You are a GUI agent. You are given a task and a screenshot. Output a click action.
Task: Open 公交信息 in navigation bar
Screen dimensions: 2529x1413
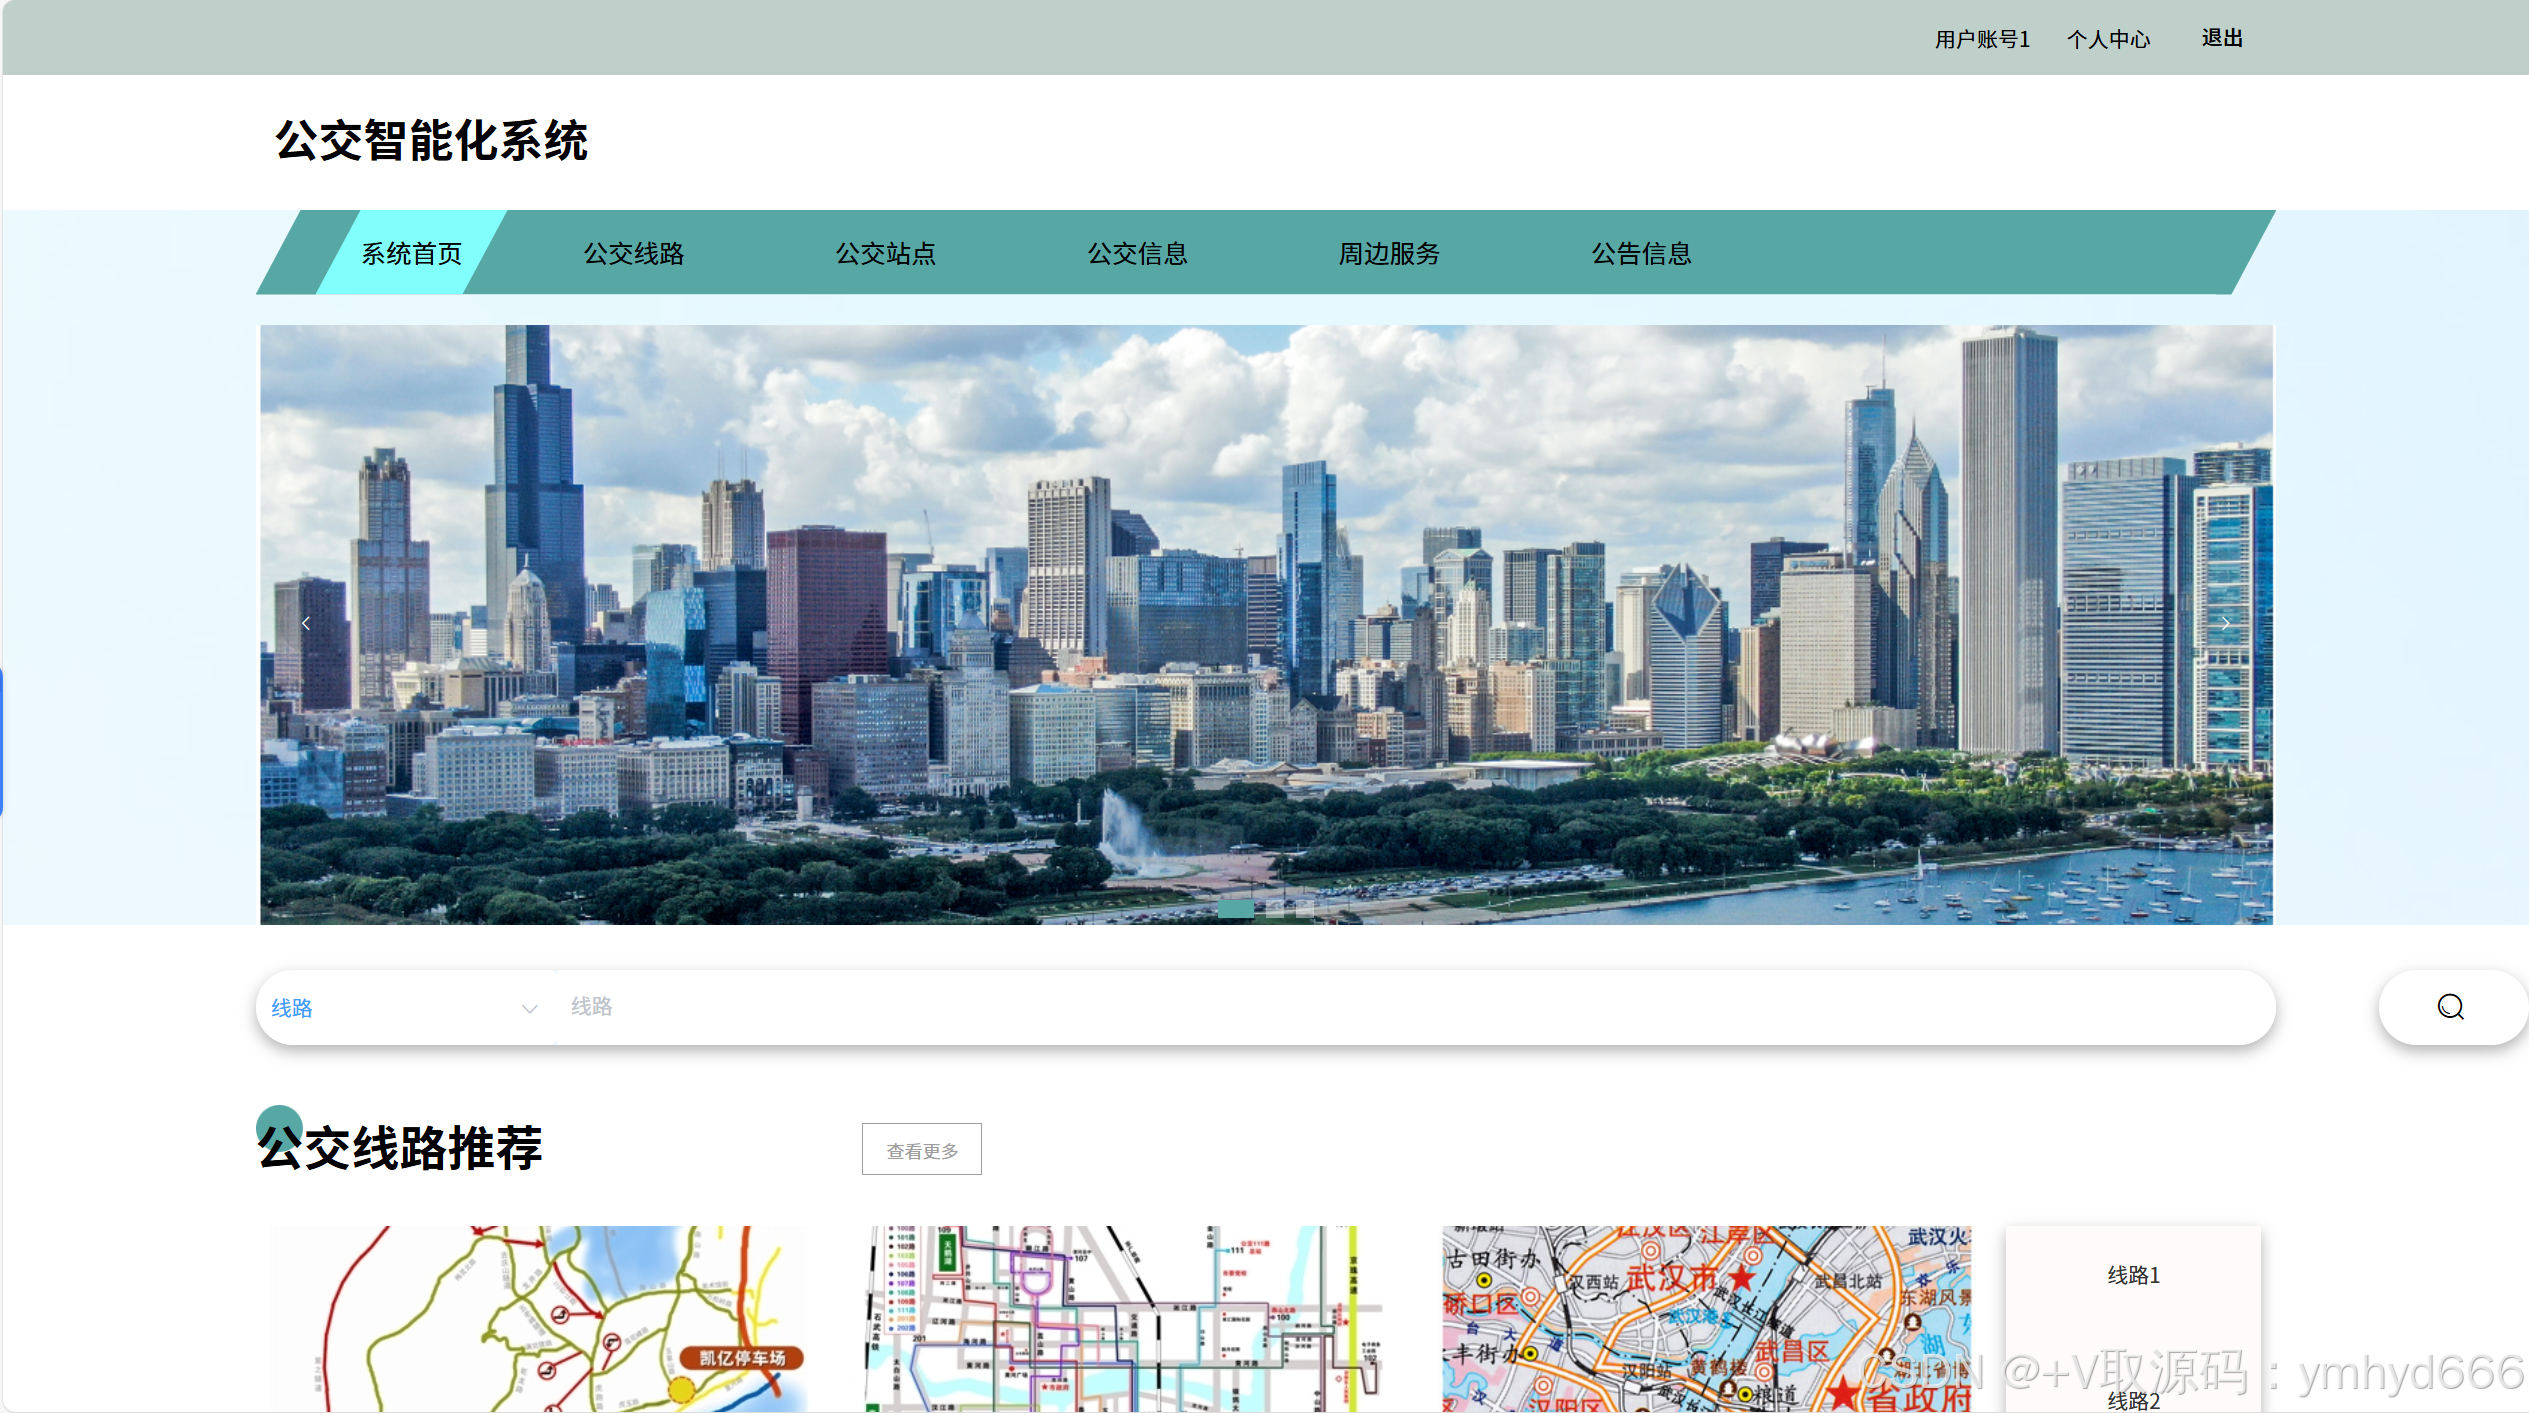1137,254
